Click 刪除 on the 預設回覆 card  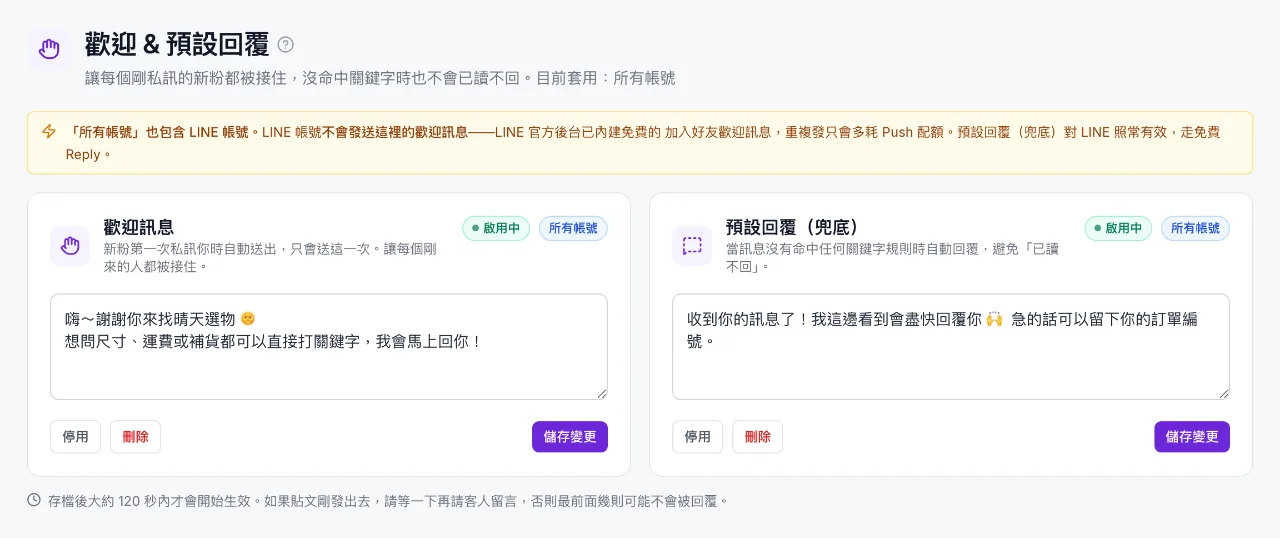click(757, 437)
